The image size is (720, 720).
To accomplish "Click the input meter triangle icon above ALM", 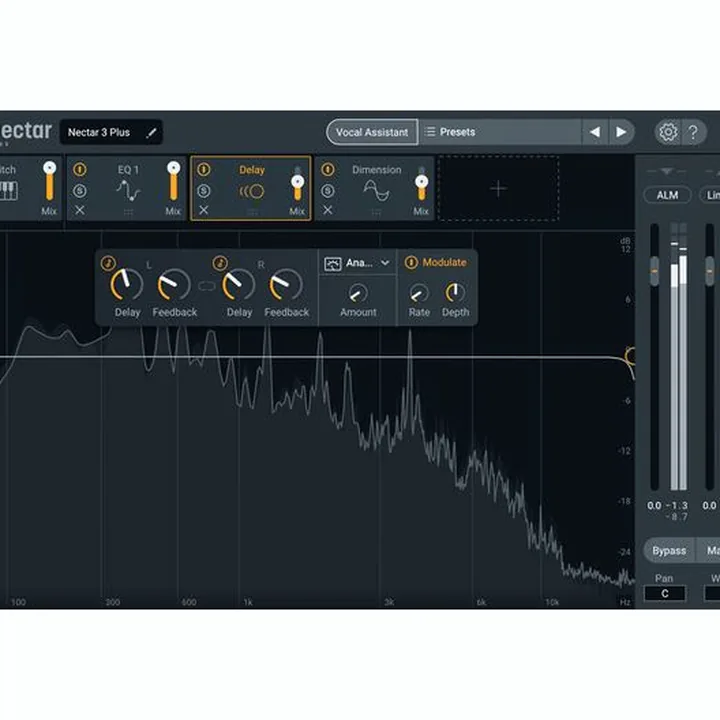I will [x=667, y=172].
